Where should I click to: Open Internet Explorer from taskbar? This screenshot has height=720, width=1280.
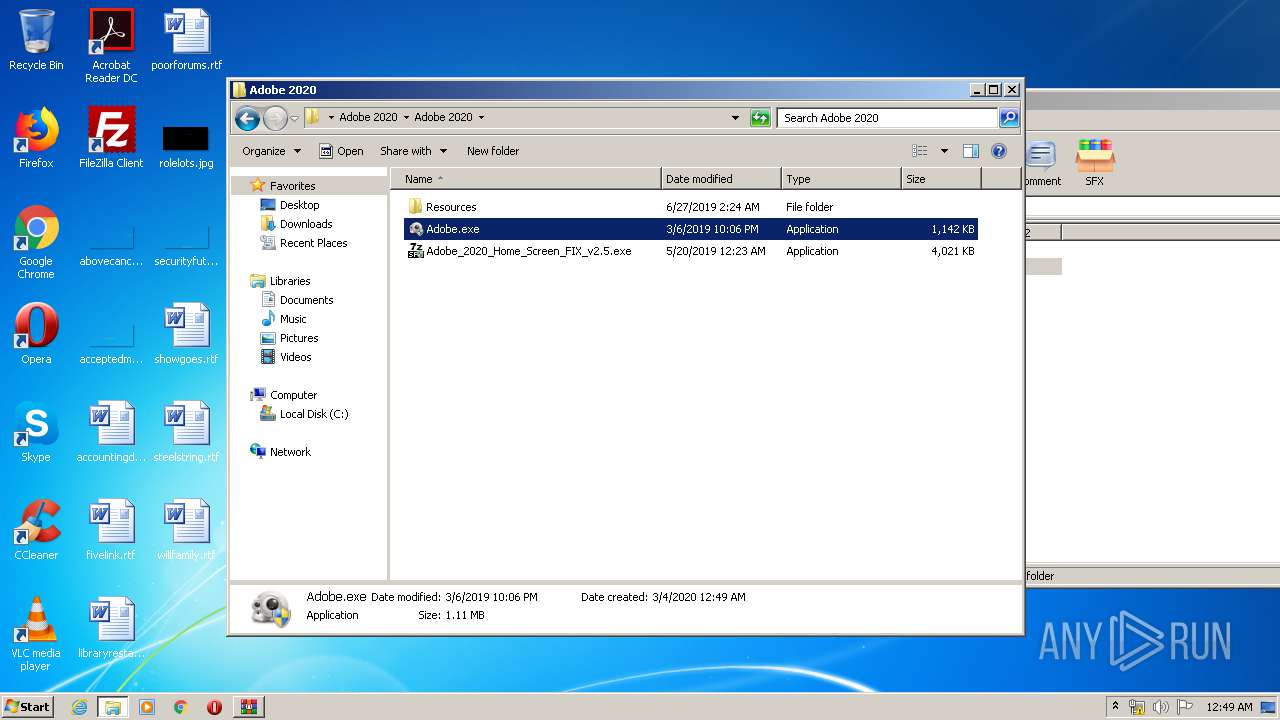[80, 707]
